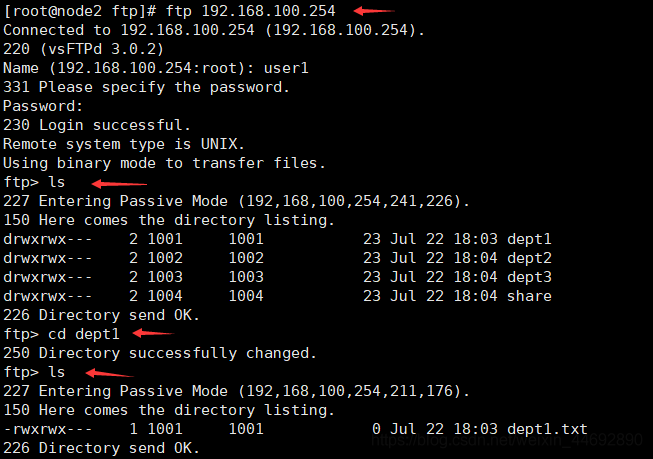Click the permissions string of dept1.txt
The height and width of the screenshot is (459, 653).
click(x=47, y=429)
